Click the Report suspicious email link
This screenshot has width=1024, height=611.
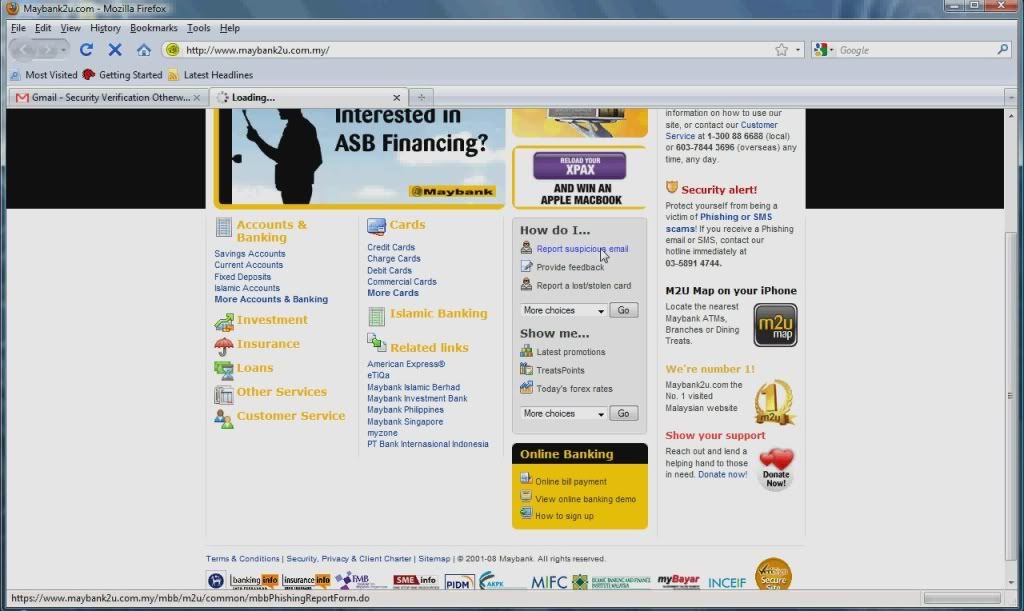[x=582, y=249]
